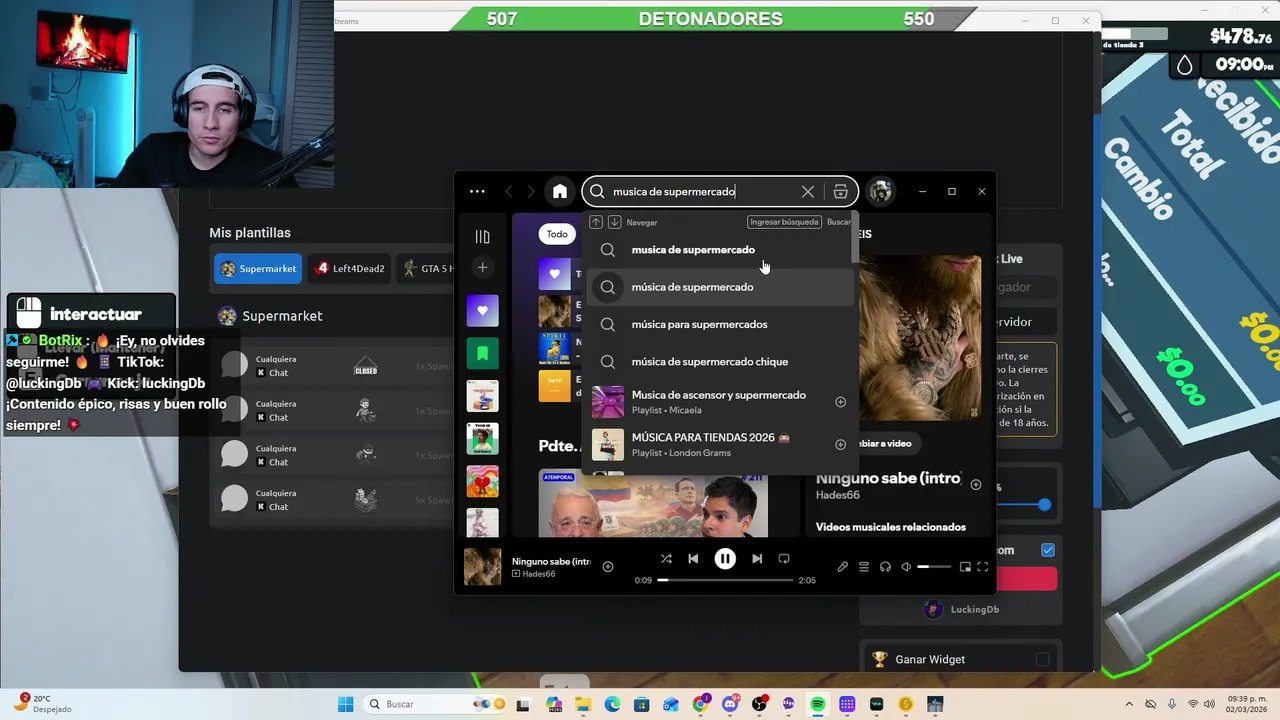The height and width of the screenshot is (720, 1280).
Task: Open green bookmark Your Episodes tile
Action: click(482, 353)
